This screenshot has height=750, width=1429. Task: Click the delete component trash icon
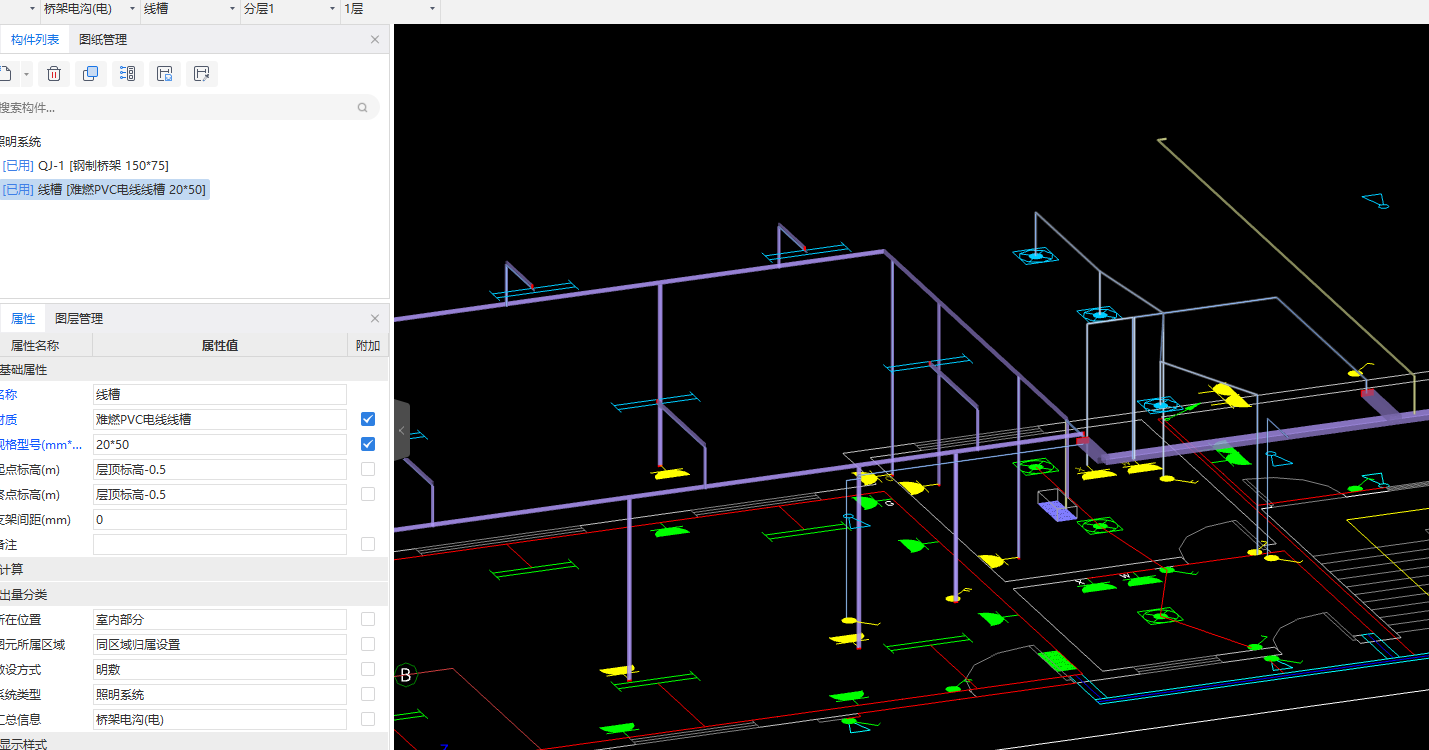click(x=54, y=74)
